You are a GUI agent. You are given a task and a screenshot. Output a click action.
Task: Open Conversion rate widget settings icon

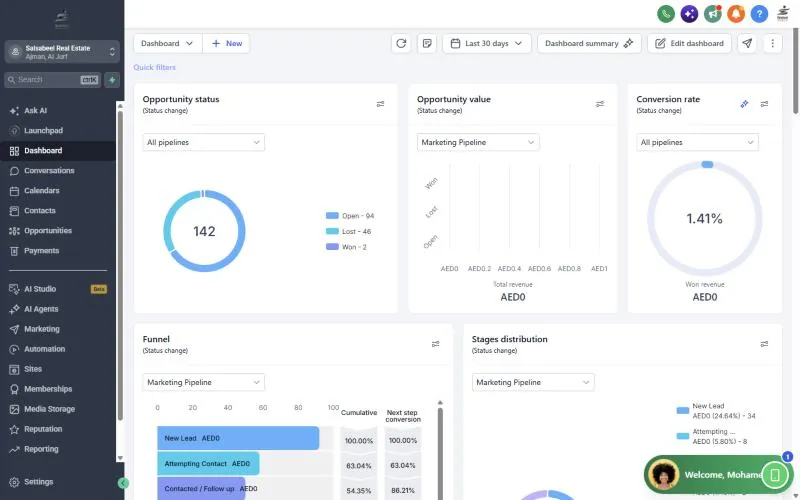(764, 104)
